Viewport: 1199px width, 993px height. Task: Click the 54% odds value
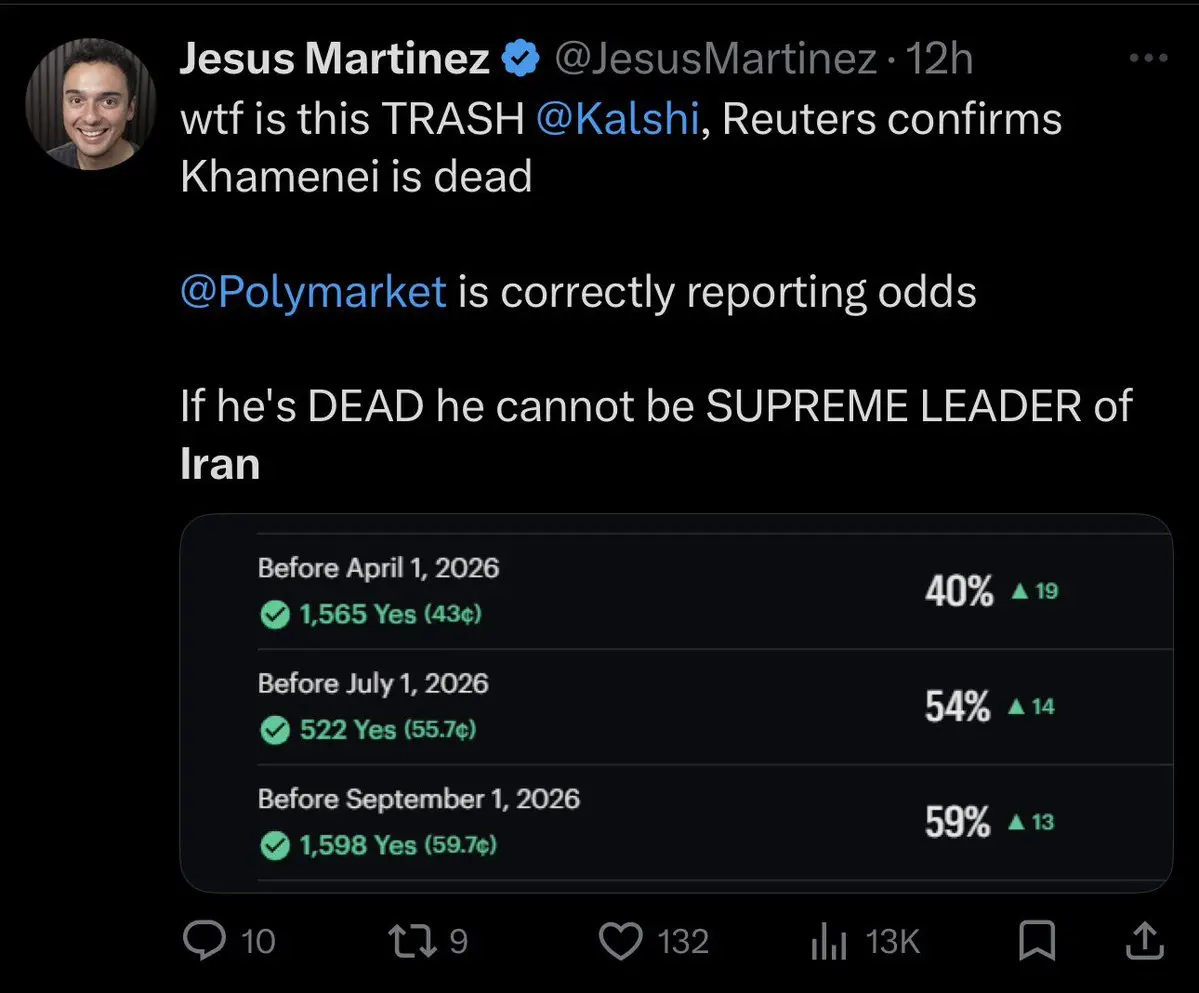(x=958, y=707)
